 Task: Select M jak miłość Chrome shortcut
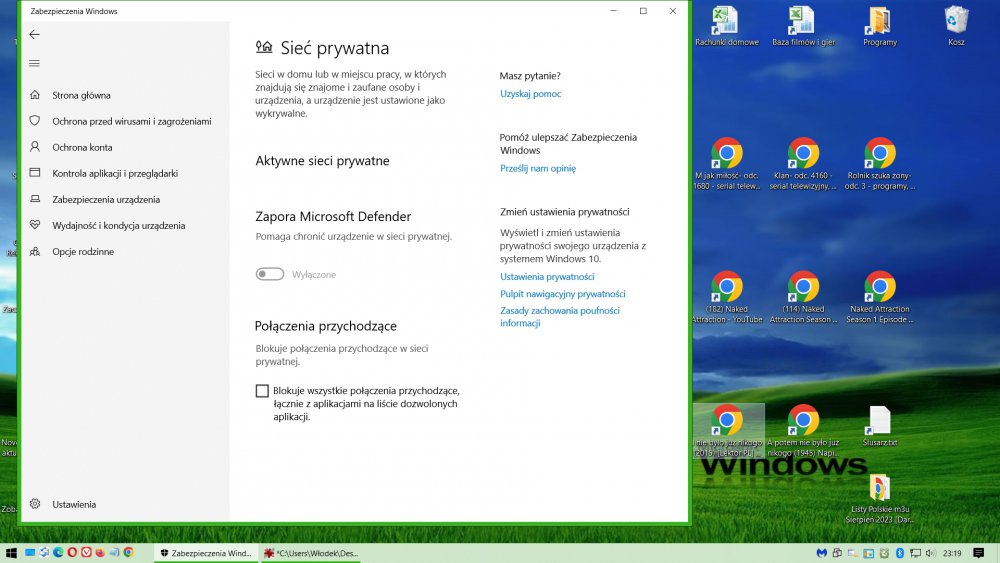coord(726,163)
